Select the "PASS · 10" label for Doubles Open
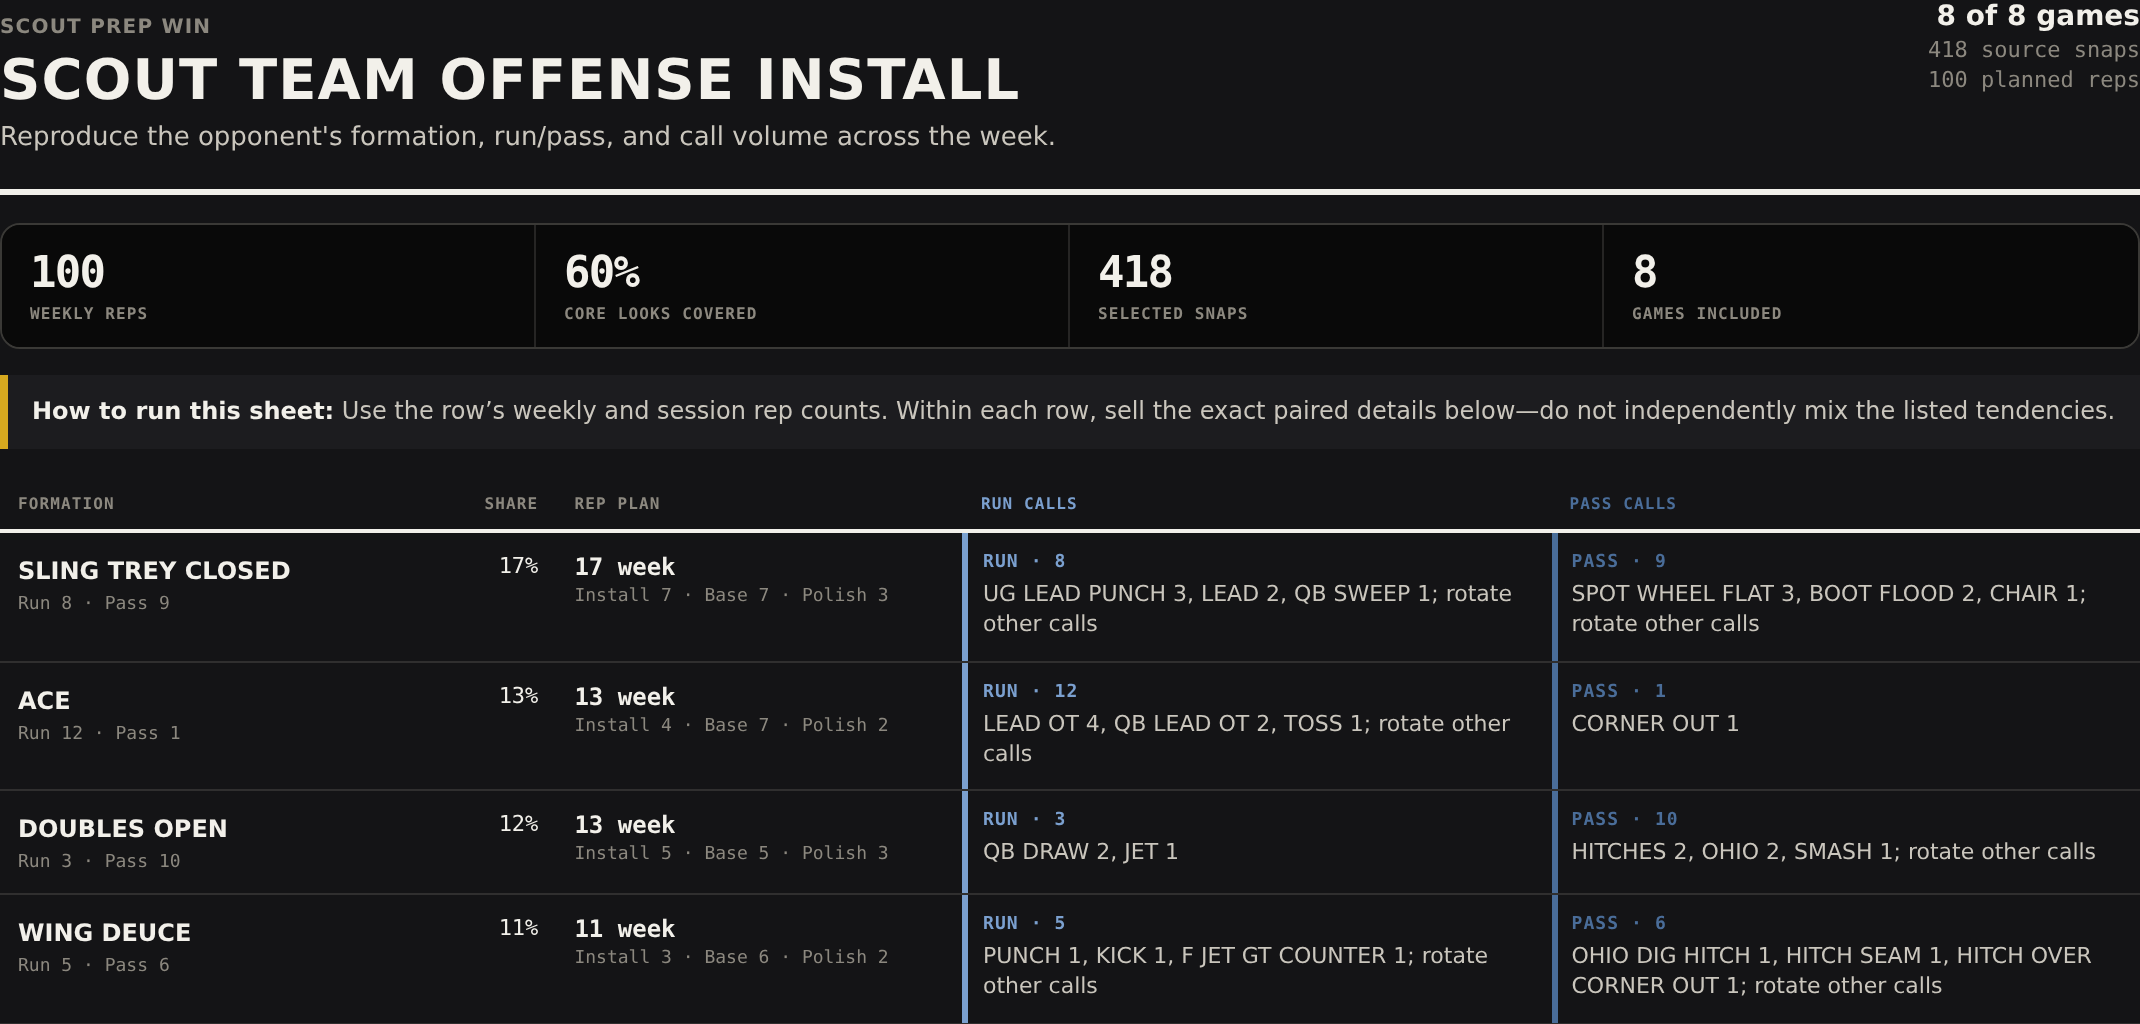This screenshot has height=1024, width=2140. pyautogui.click(x=1625, y=819)
